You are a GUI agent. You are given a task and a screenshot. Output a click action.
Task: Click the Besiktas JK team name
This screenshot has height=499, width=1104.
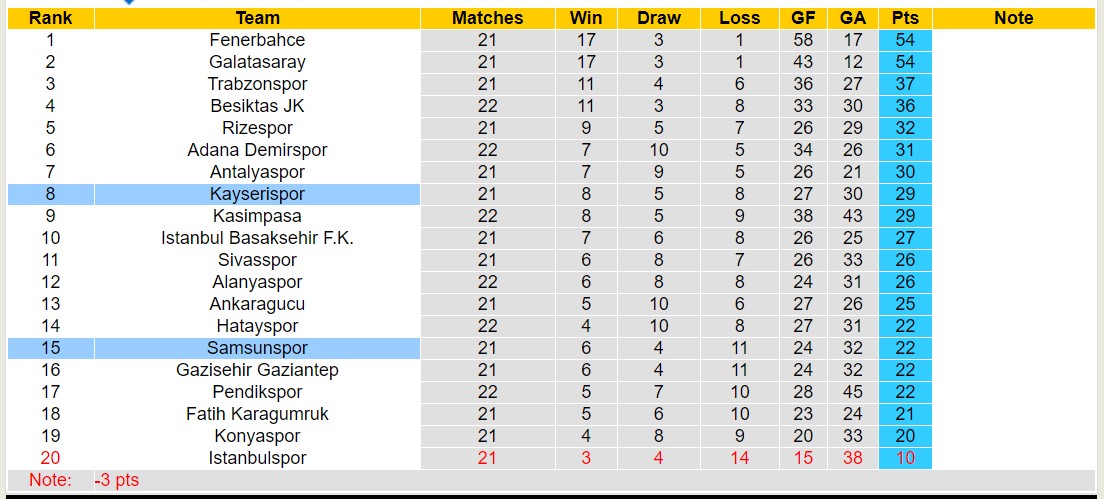257,106
